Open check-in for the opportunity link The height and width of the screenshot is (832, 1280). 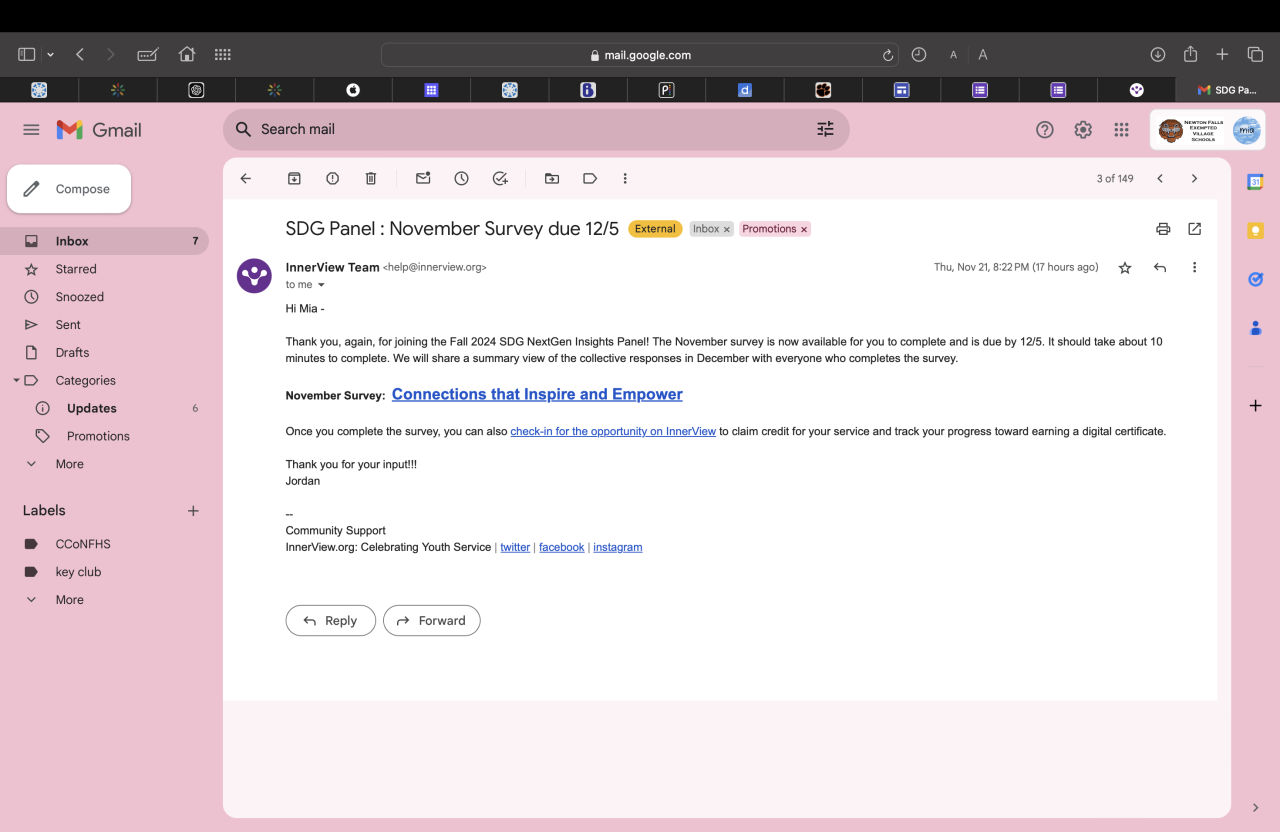coord(613,431)
